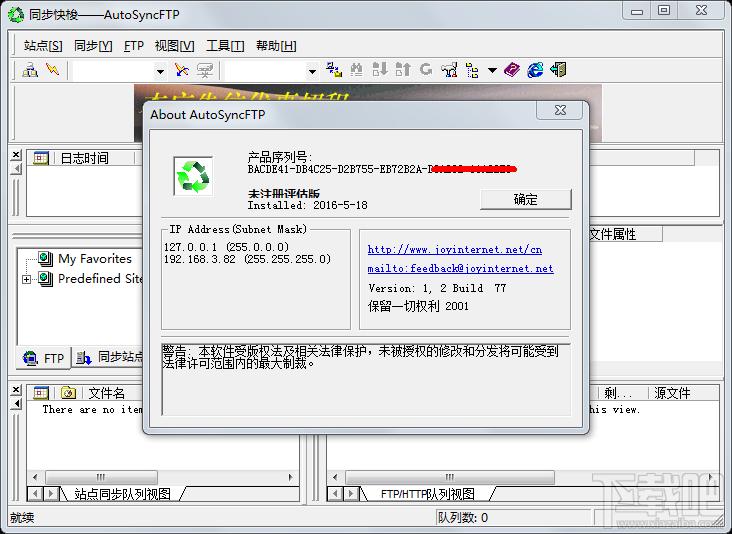Click the purple help book toolbar icon
The image size is (732, 534).
(x=512, y=70)
